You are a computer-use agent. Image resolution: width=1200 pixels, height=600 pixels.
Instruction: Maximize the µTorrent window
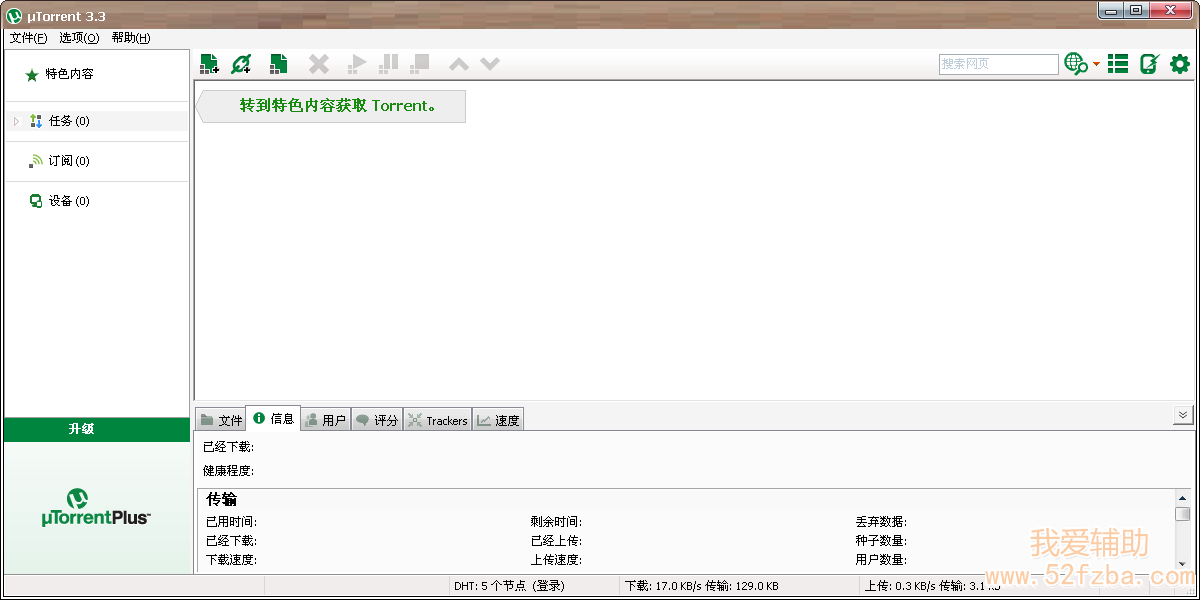coord(1136,11)
